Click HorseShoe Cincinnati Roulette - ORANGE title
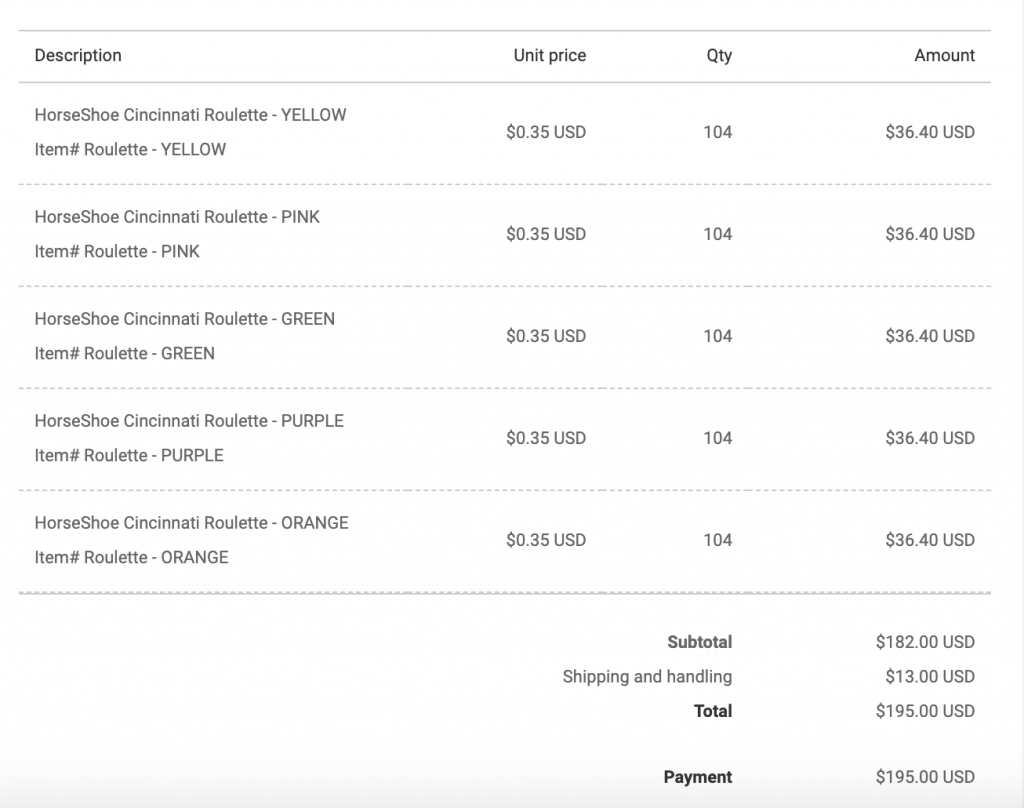The image size is (1024, 808). coord(191,523)
